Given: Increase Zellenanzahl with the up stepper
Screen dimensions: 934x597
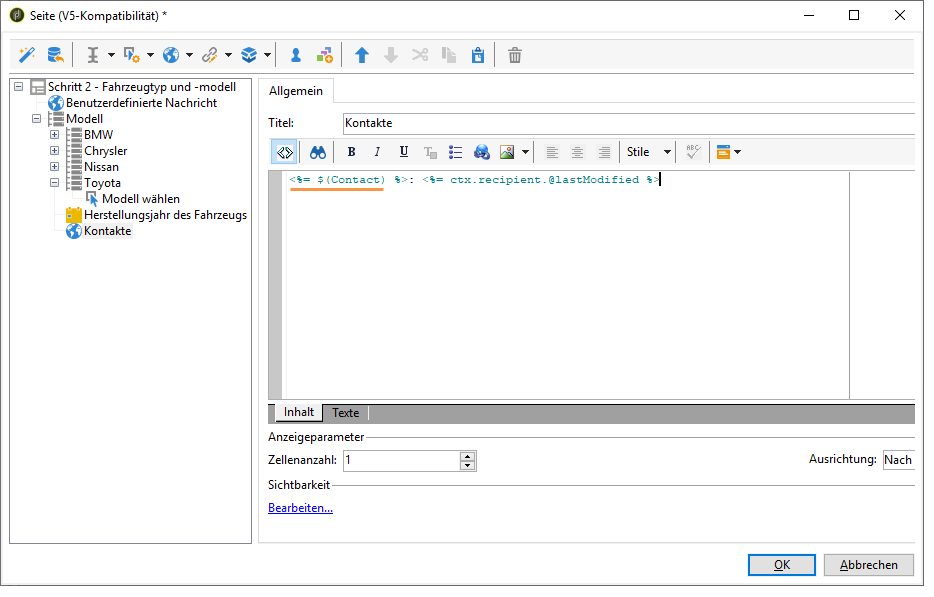Looking at the screenshot, I should tap(467, 456).
